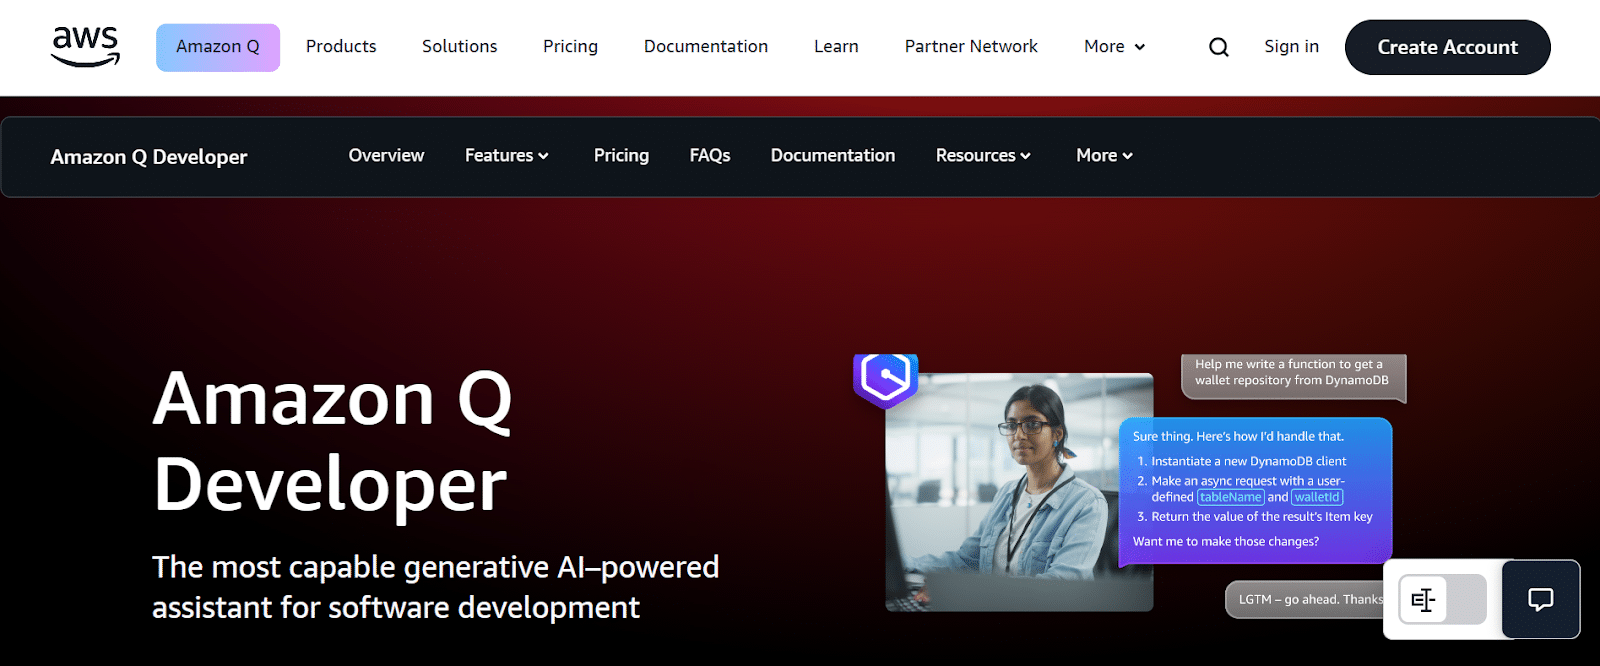Click the walletId code tag

1317,497
